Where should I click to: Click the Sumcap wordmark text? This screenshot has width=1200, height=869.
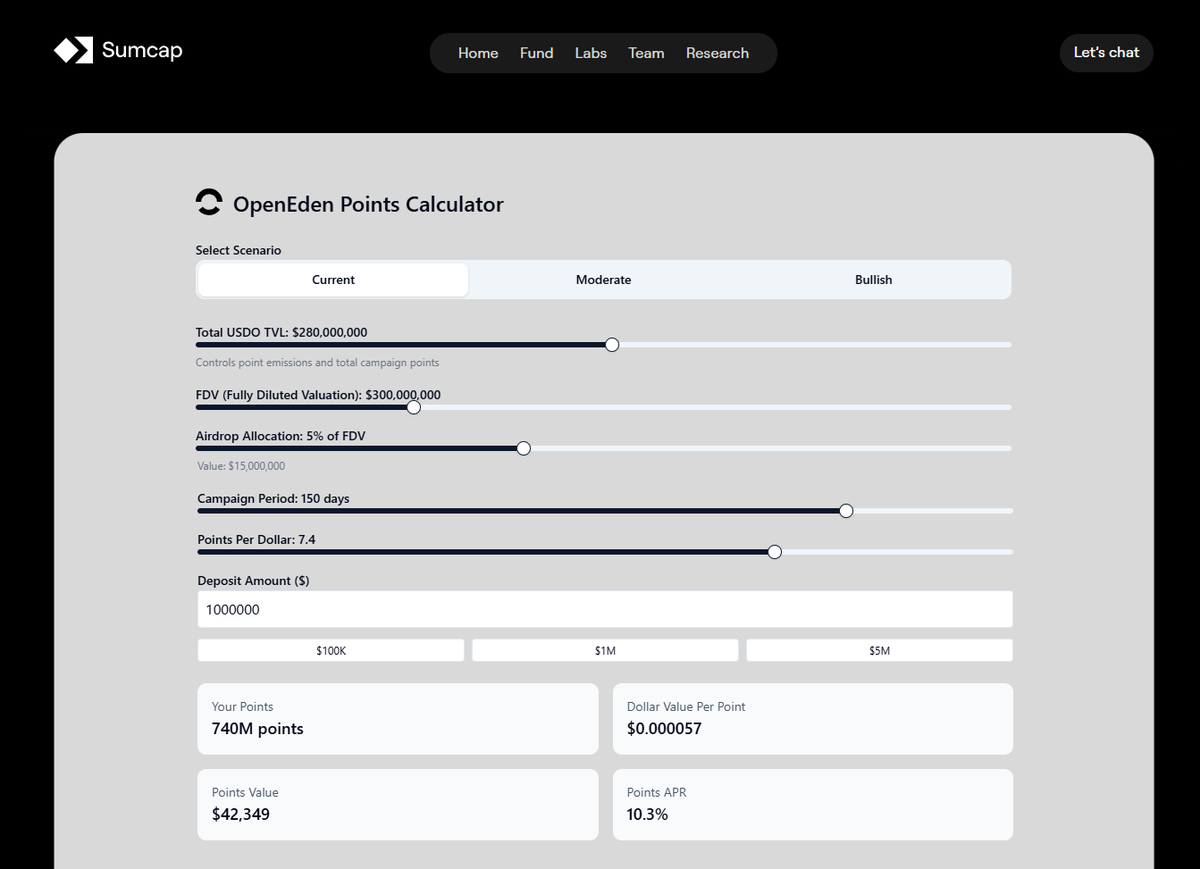pos(142,50)
